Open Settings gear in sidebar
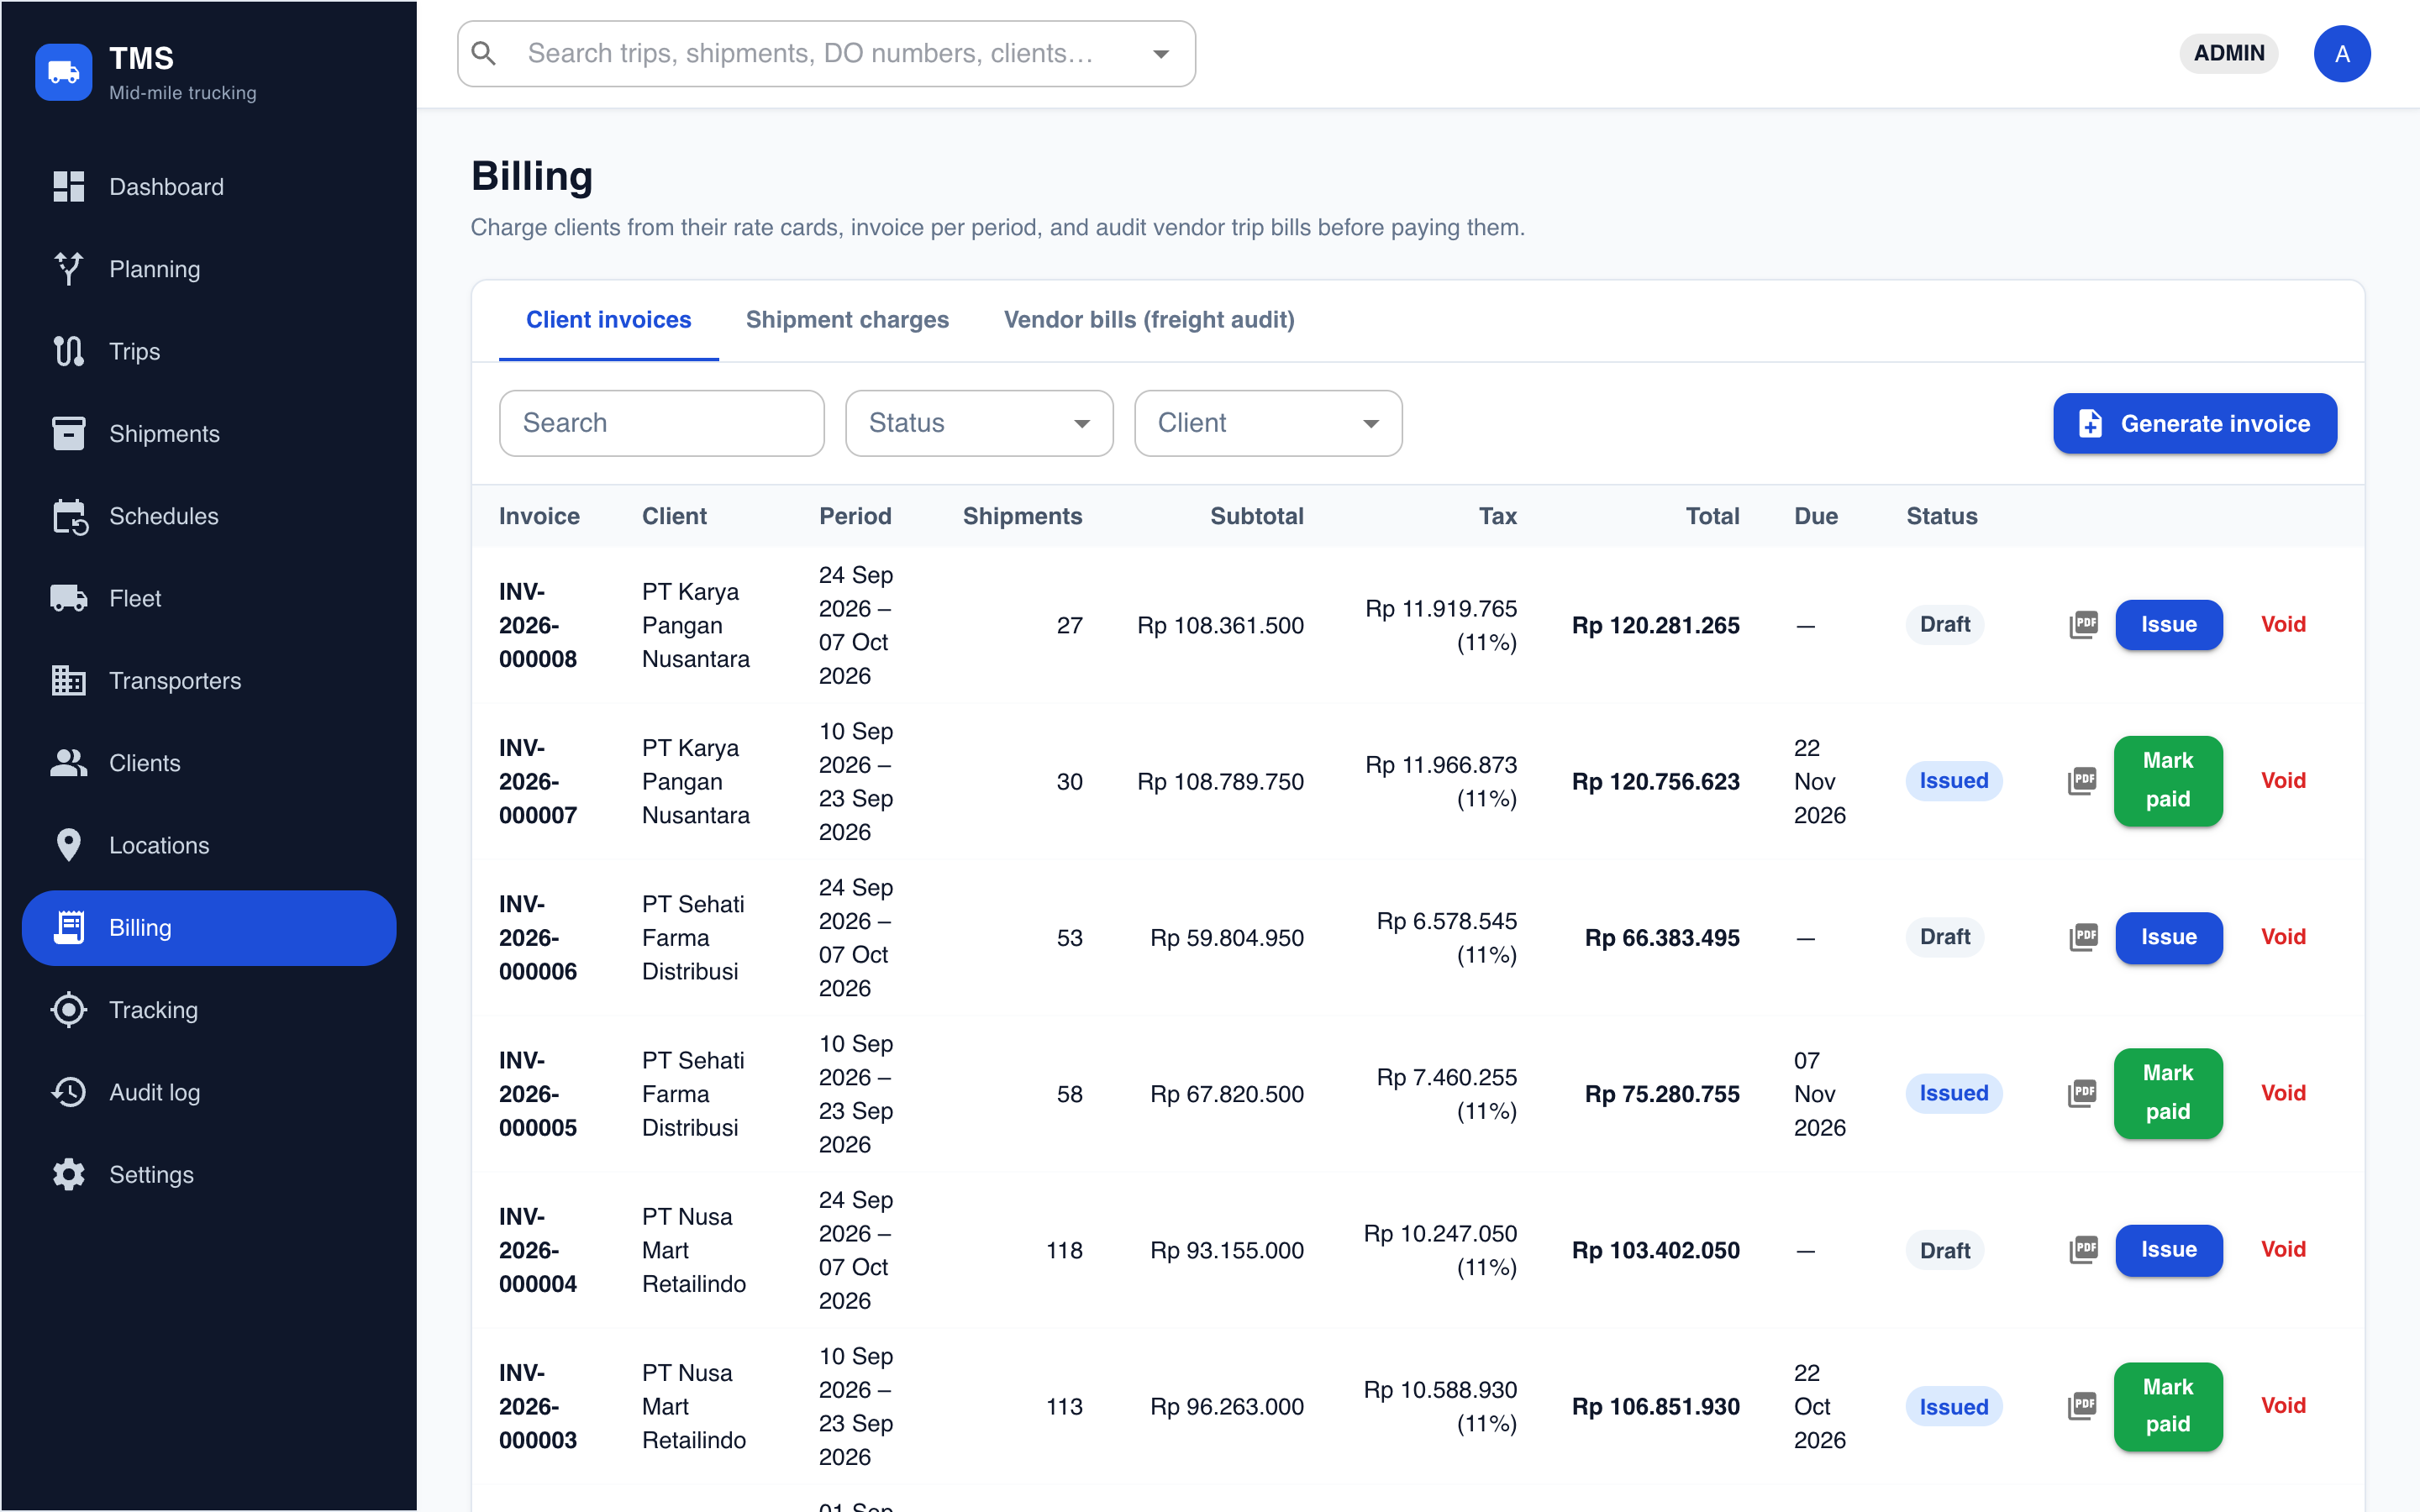2420x1512 pixels. tap(68, 1174)
